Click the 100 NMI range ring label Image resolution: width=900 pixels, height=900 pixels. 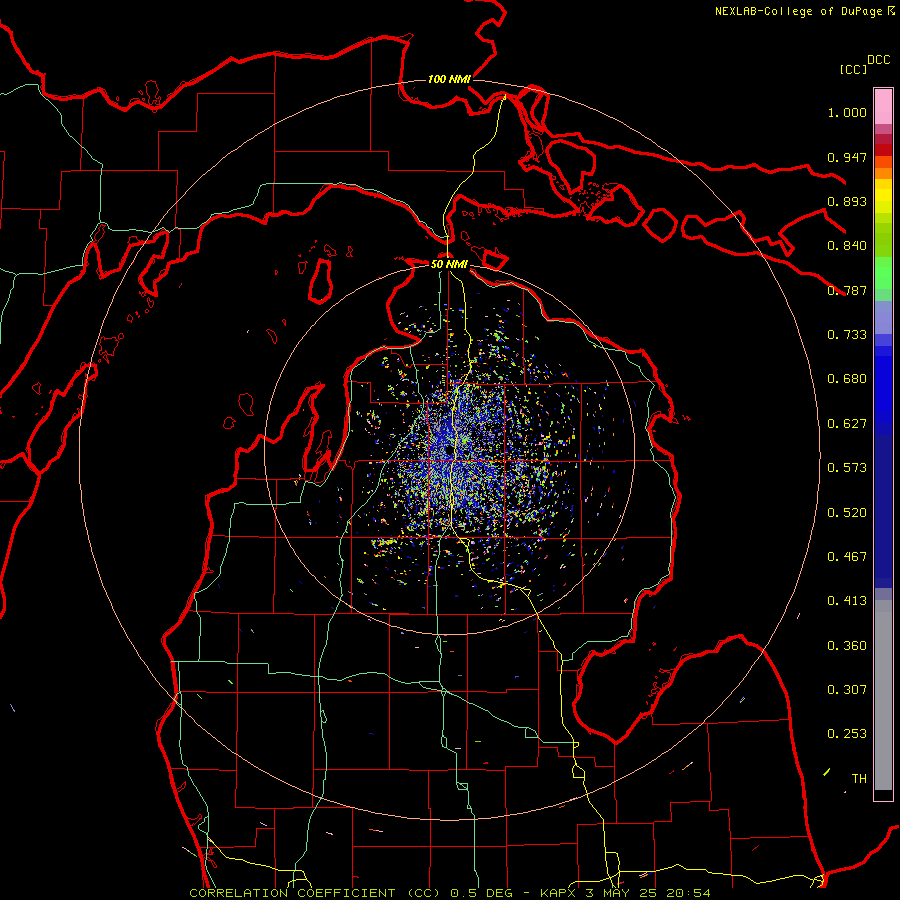point(449,79)
